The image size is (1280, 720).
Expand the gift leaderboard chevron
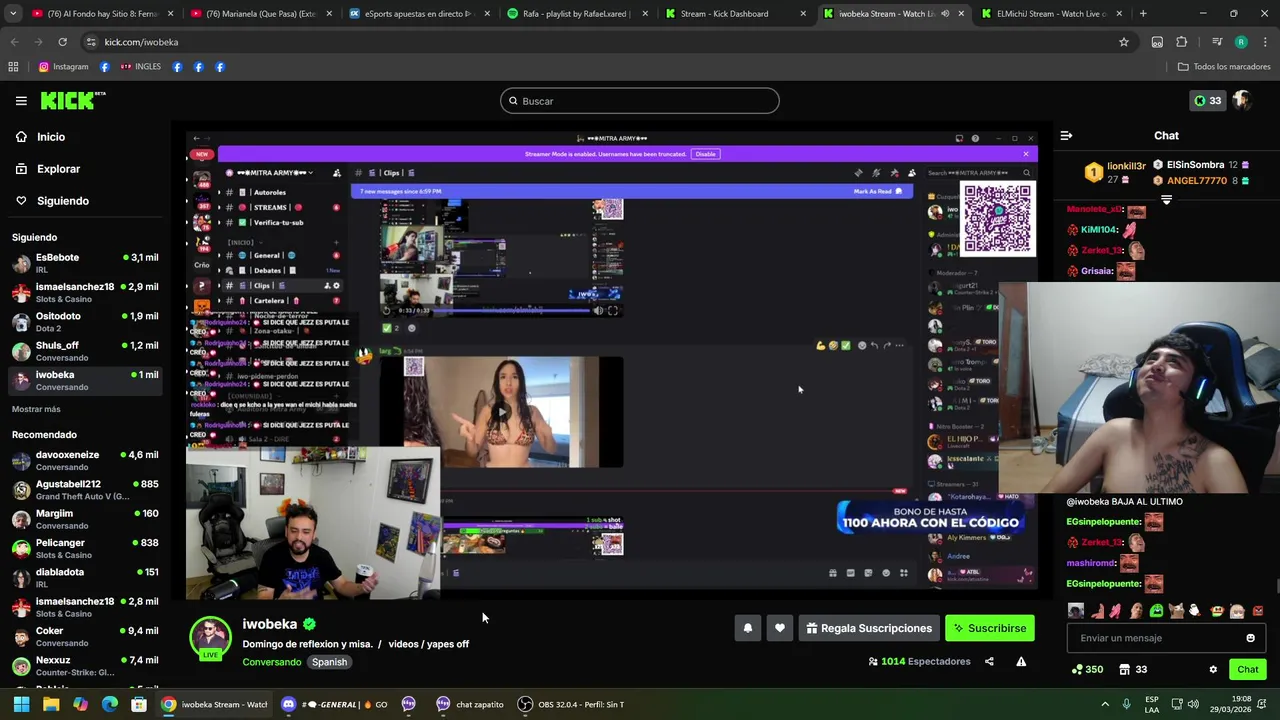(x=1166, y=200)
